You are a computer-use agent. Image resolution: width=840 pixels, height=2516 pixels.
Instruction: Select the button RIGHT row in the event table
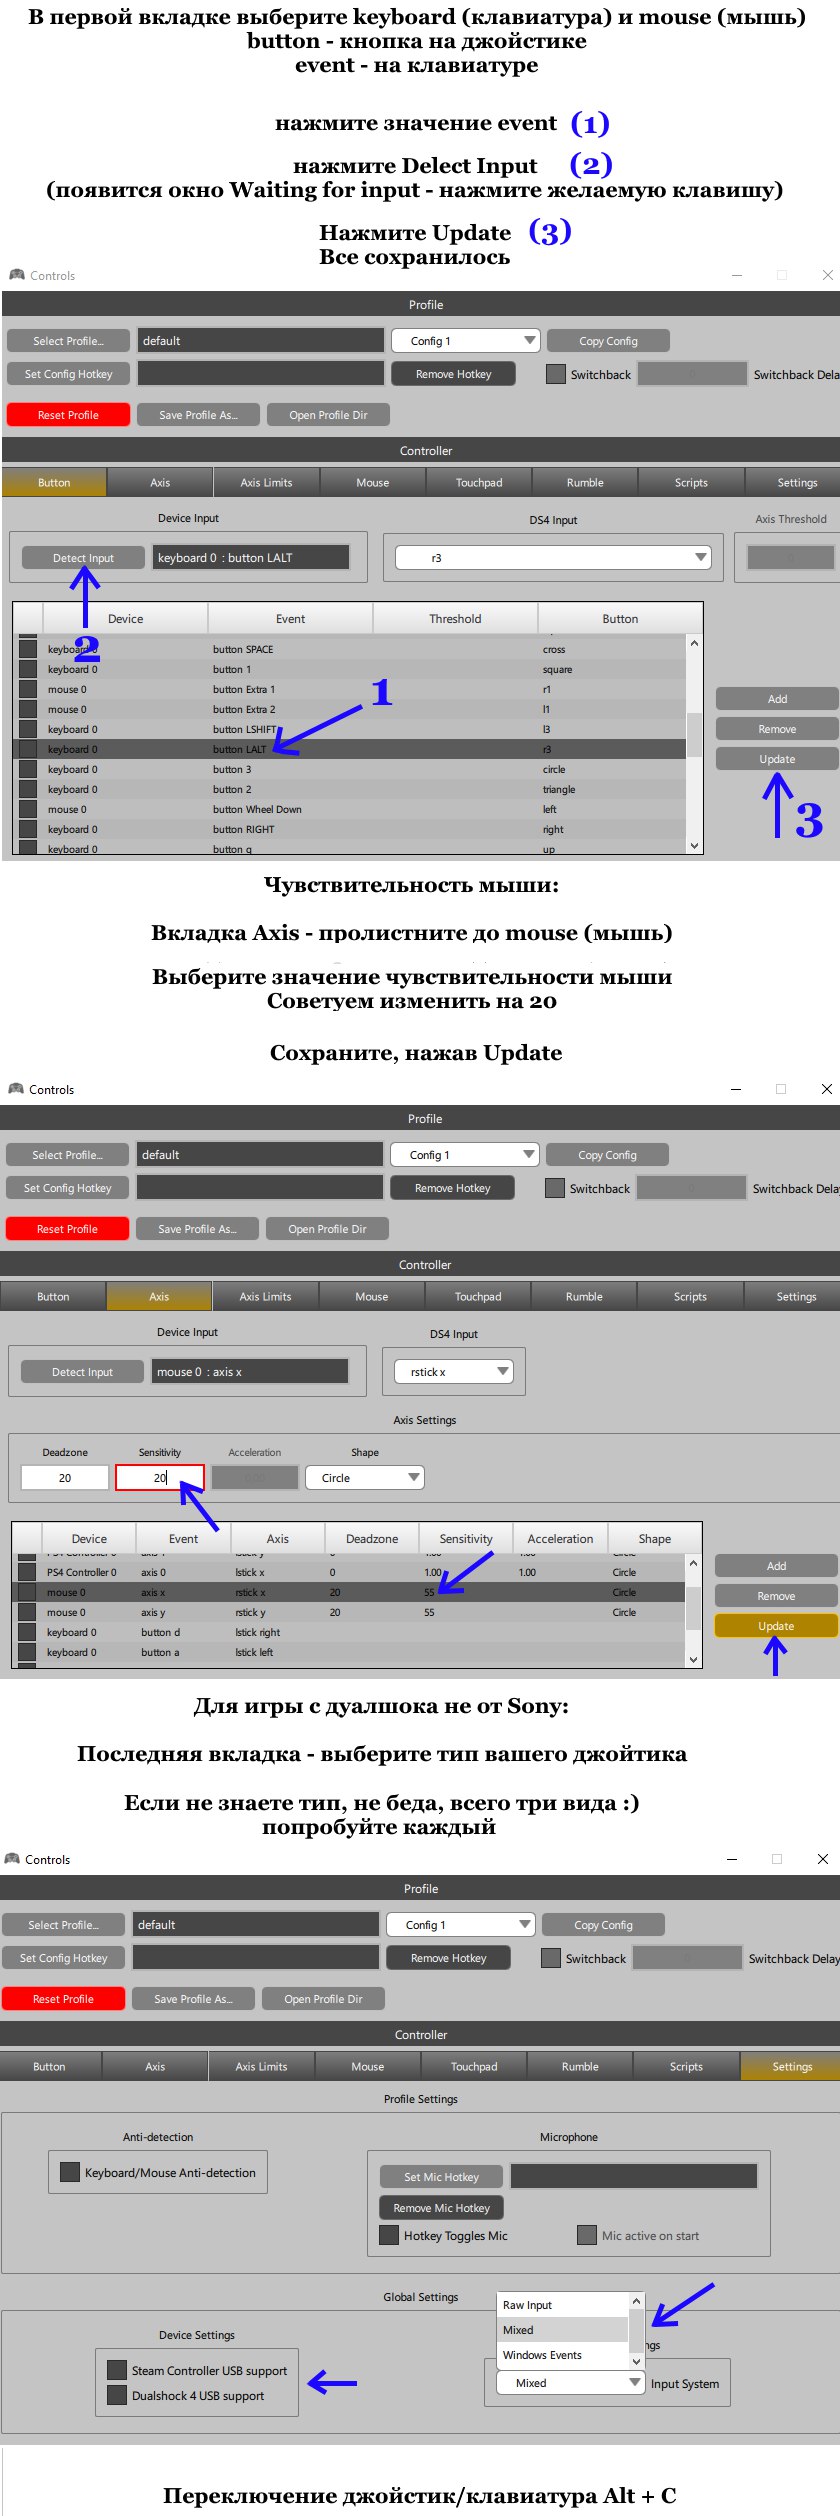(x=350, y=829)
